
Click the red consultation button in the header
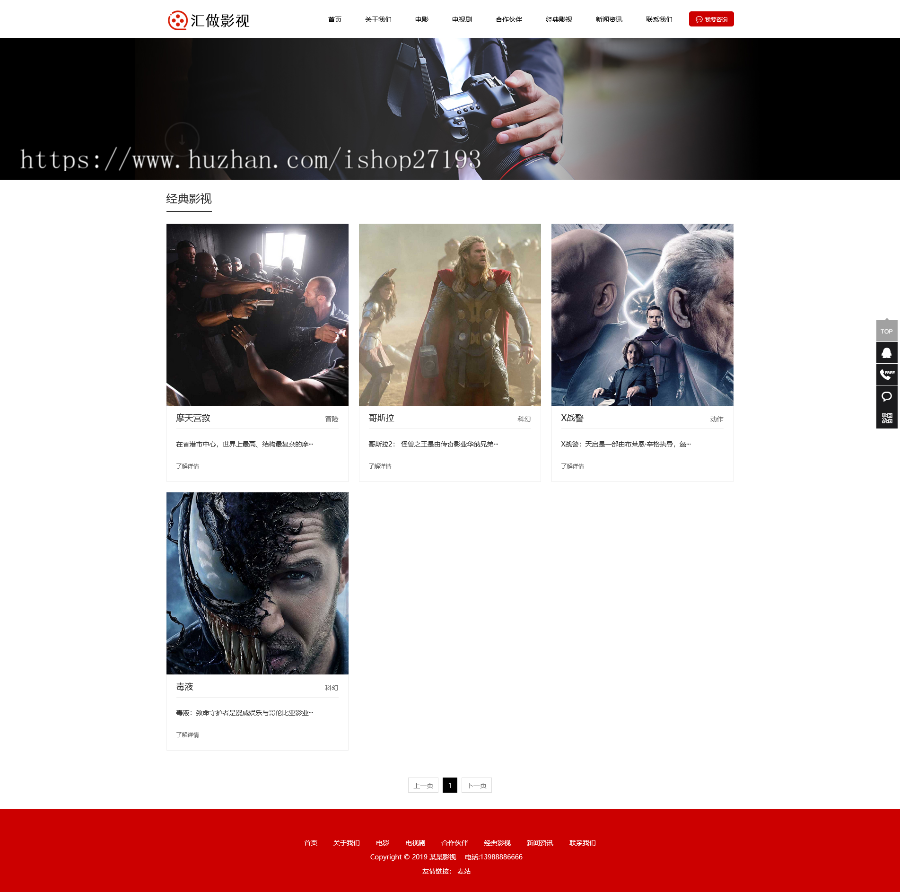click(x=711, y=19)
